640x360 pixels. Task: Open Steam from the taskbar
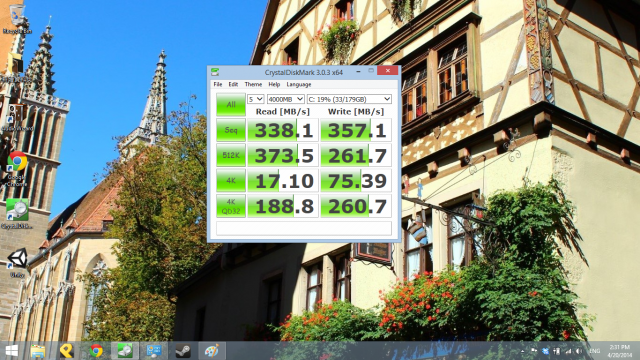point(183,351)
